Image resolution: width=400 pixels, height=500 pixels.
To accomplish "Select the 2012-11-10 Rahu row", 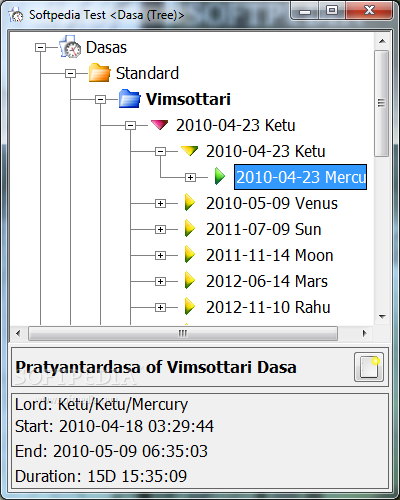I will 268,307.
